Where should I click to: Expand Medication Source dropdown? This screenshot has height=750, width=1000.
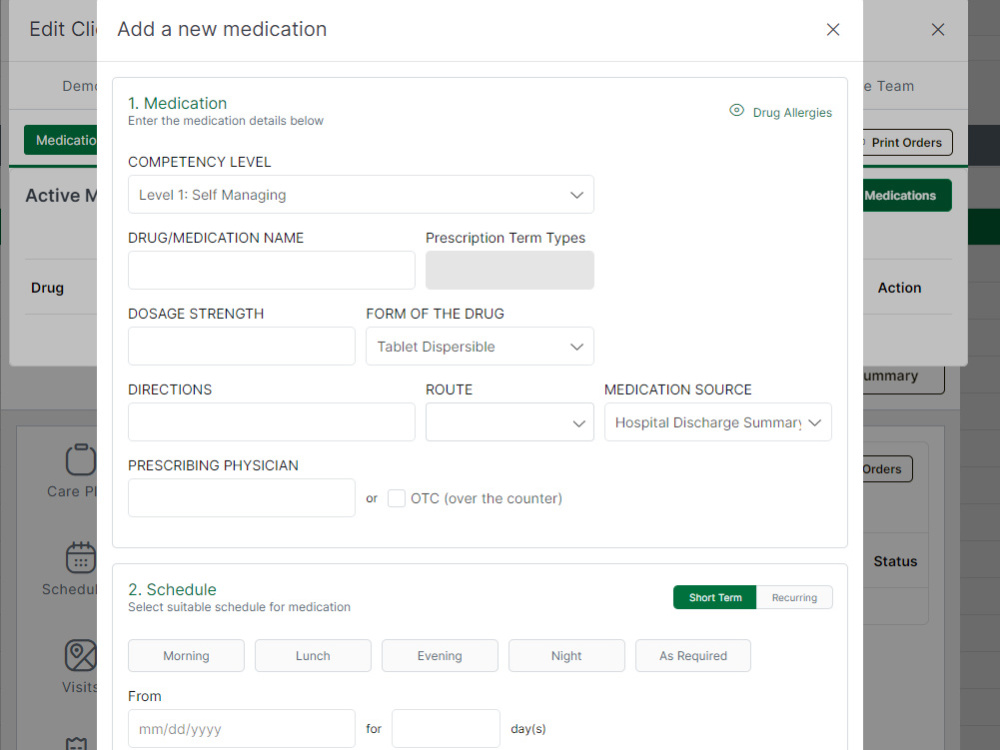717,422
